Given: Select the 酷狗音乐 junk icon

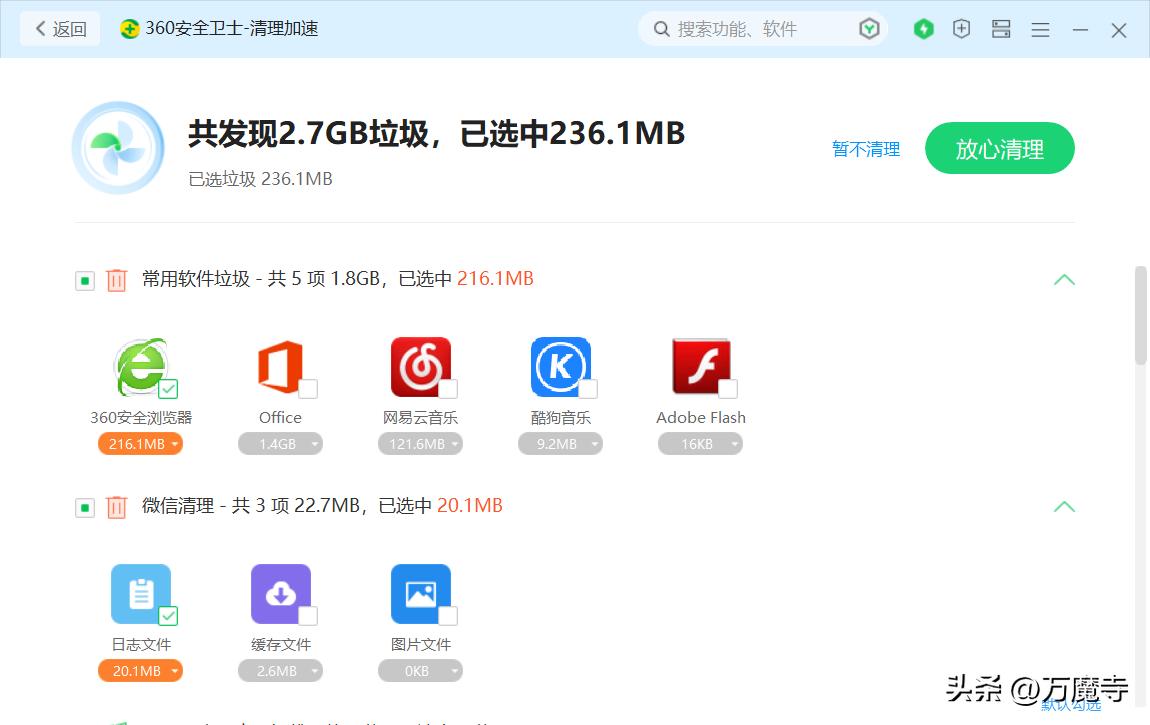Looking at the screenshot, I should click(x=560, y=366).
